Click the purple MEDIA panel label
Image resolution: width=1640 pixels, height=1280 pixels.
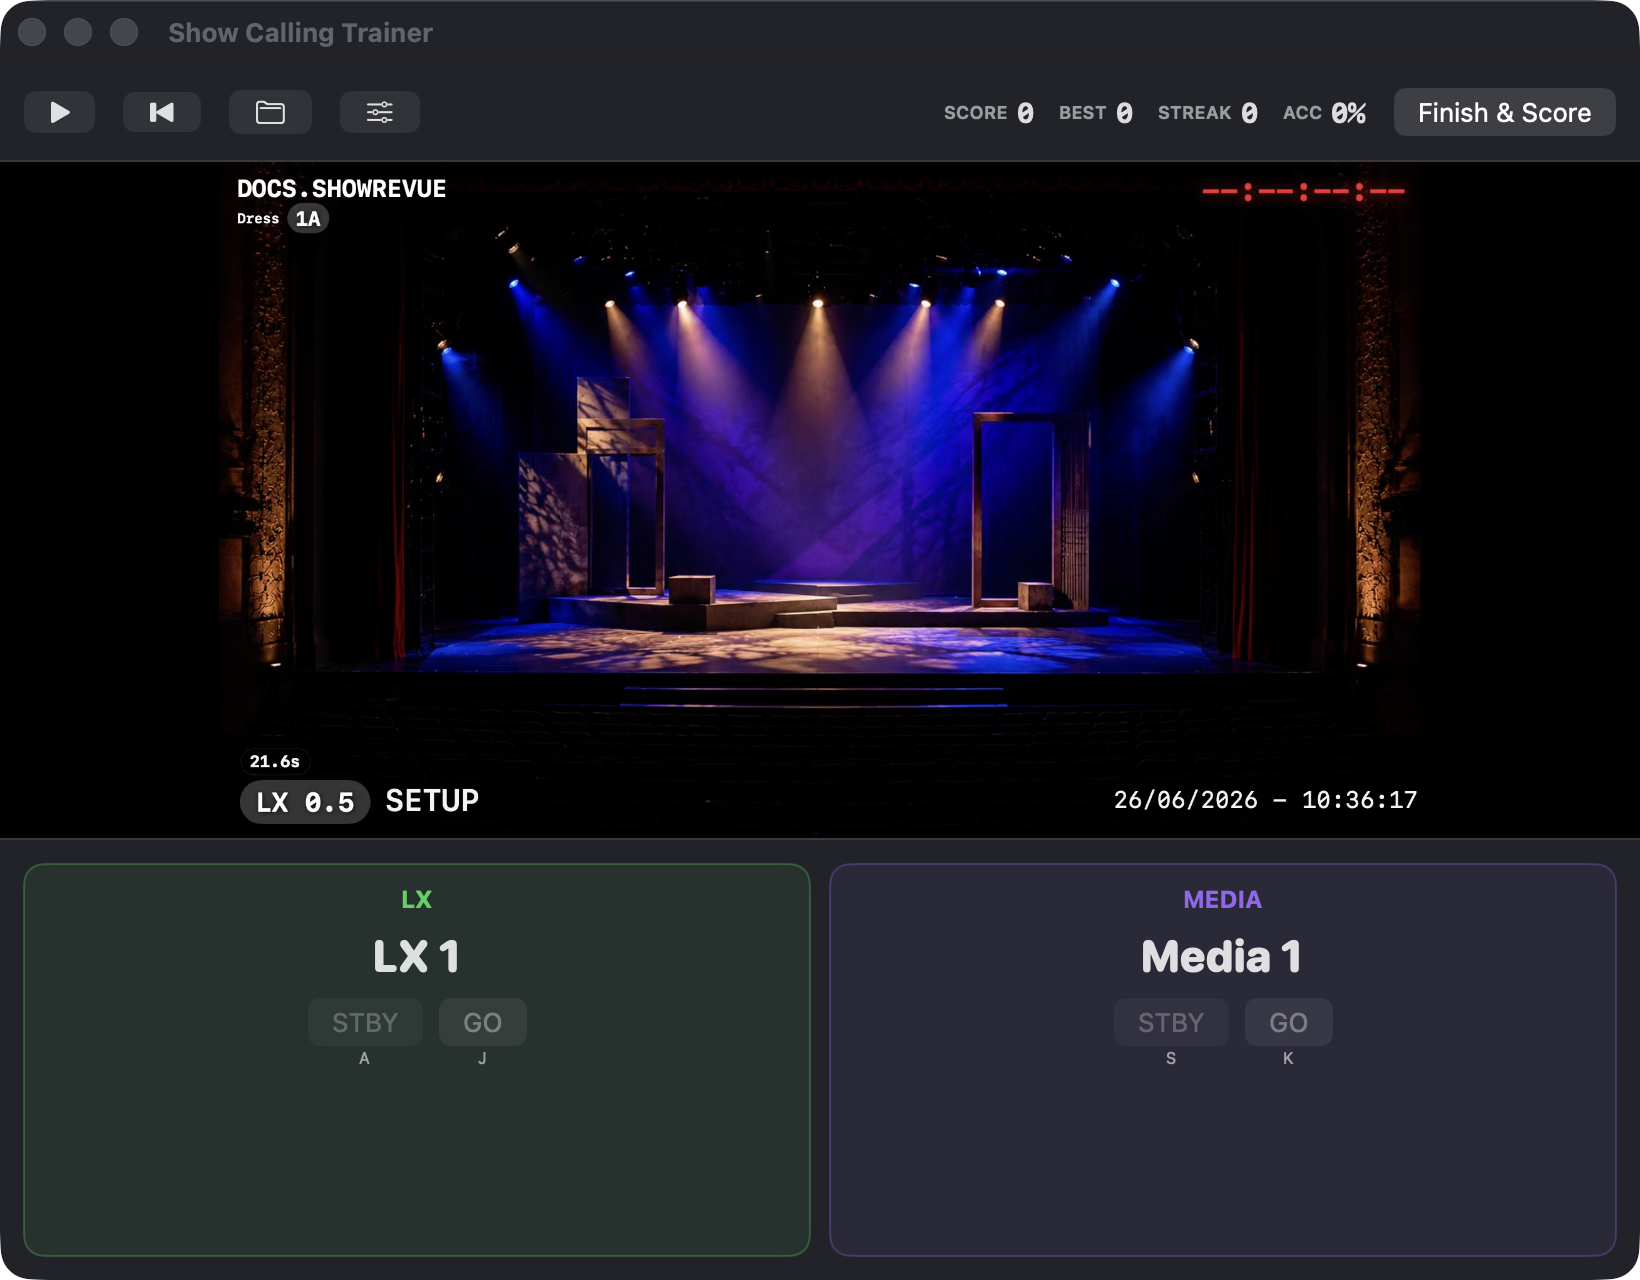1222,899
